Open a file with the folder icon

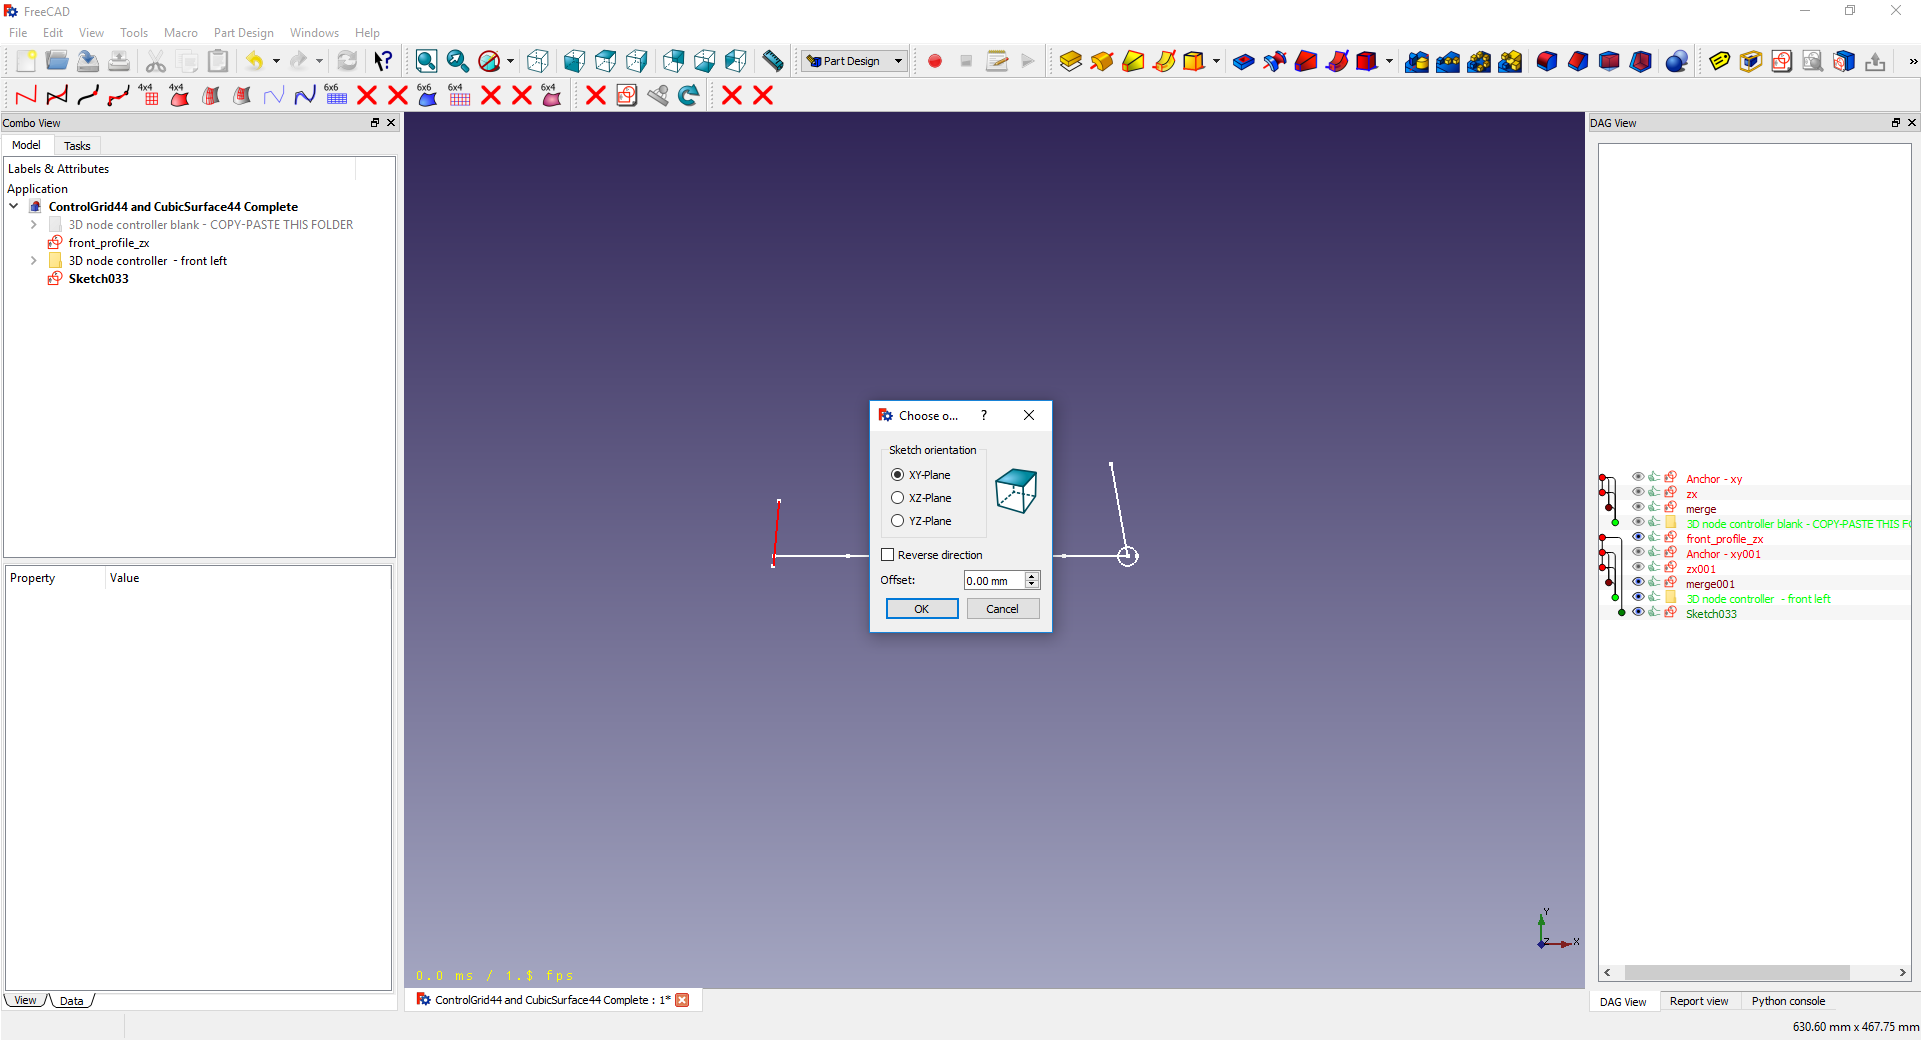tap(57, 61)
